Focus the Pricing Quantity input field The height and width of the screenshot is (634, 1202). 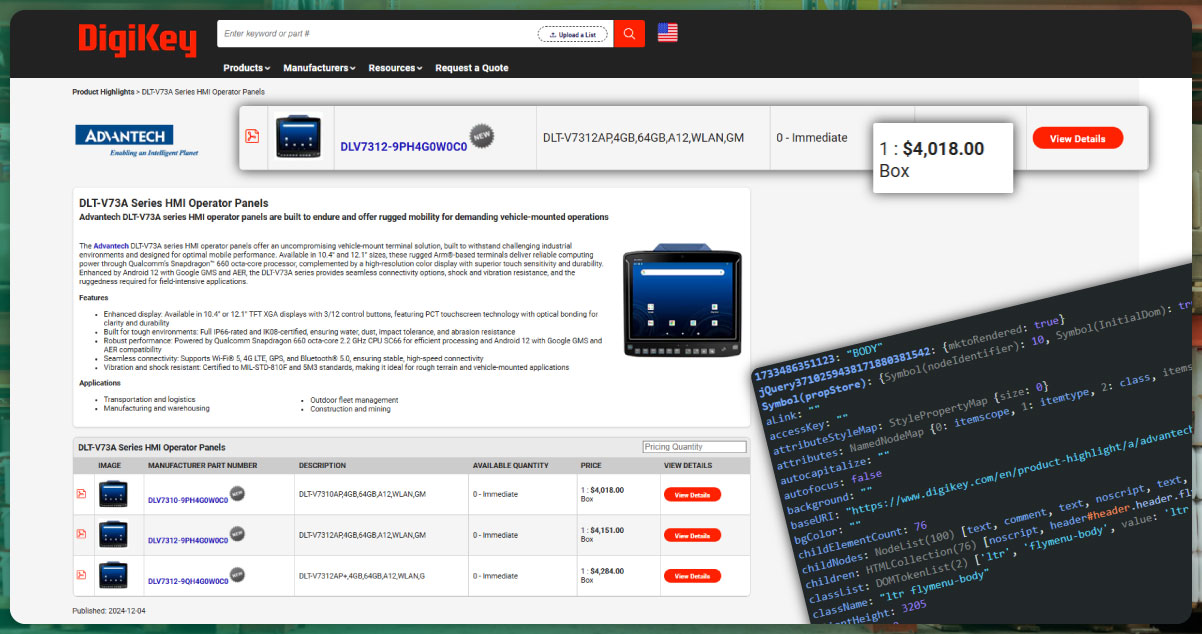[x=694, y=447]
